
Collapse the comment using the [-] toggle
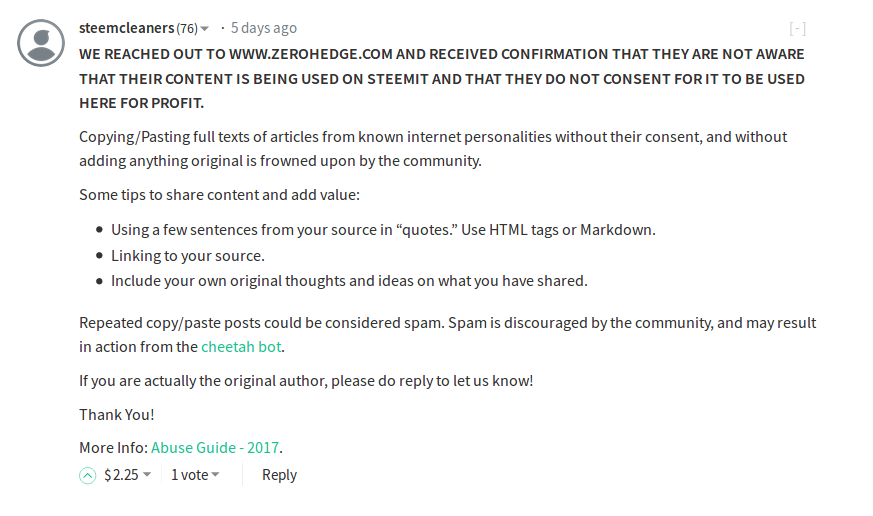pyautogui.click(x=797, y=28)
